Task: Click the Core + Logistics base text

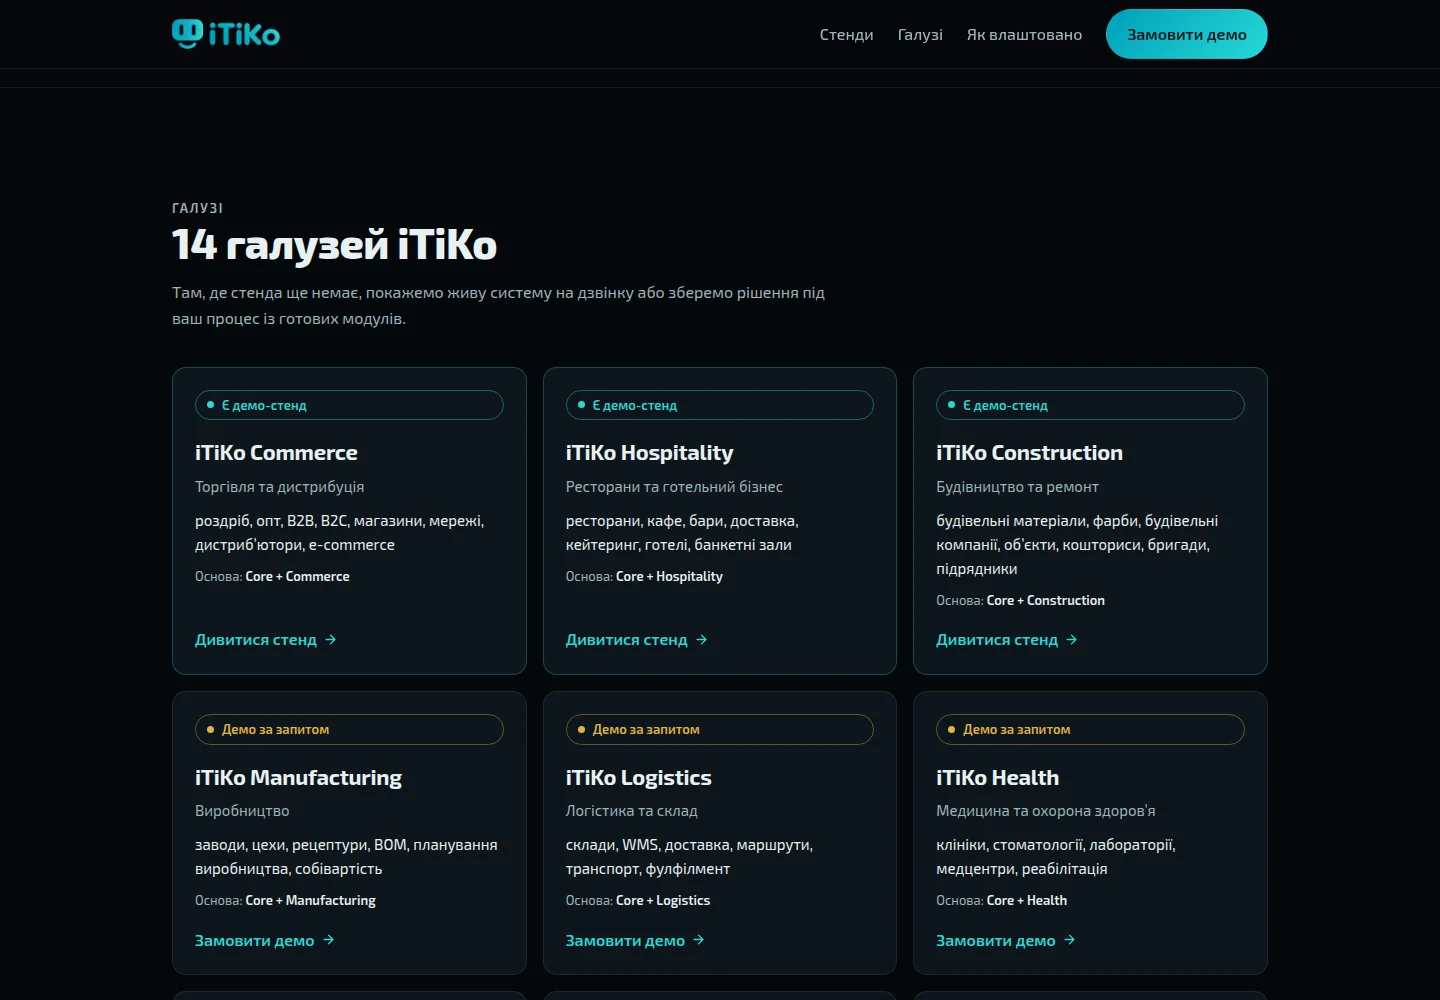Action: (x=663, y=901)
